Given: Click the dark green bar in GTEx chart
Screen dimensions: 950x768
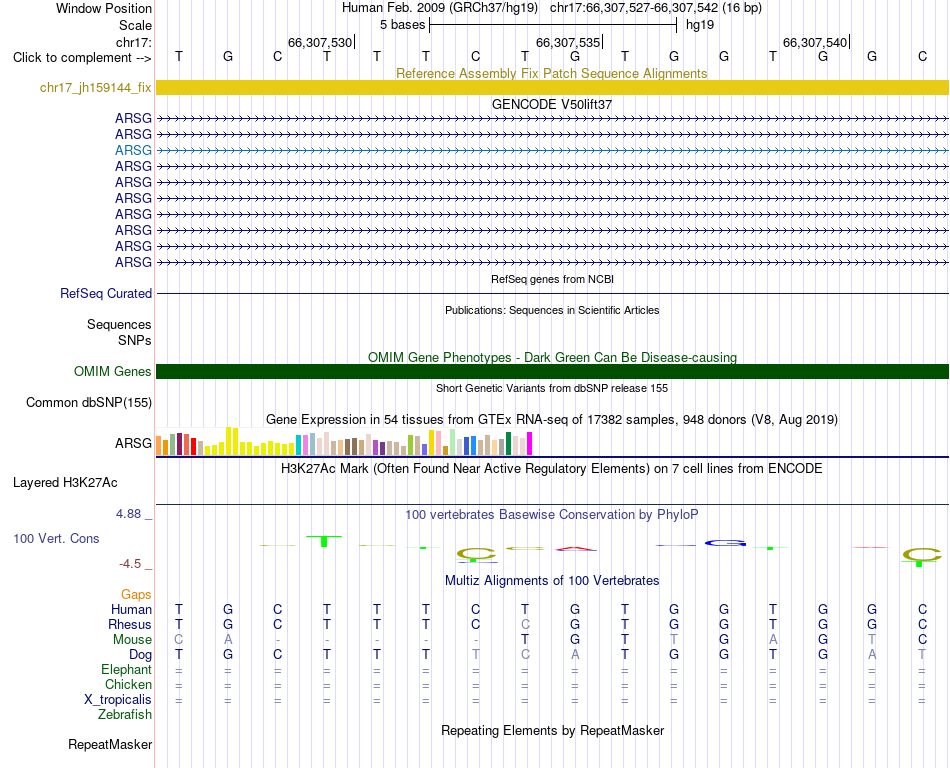Looking at the screenshot, I should pyautogui.click(x=508, y=443).
